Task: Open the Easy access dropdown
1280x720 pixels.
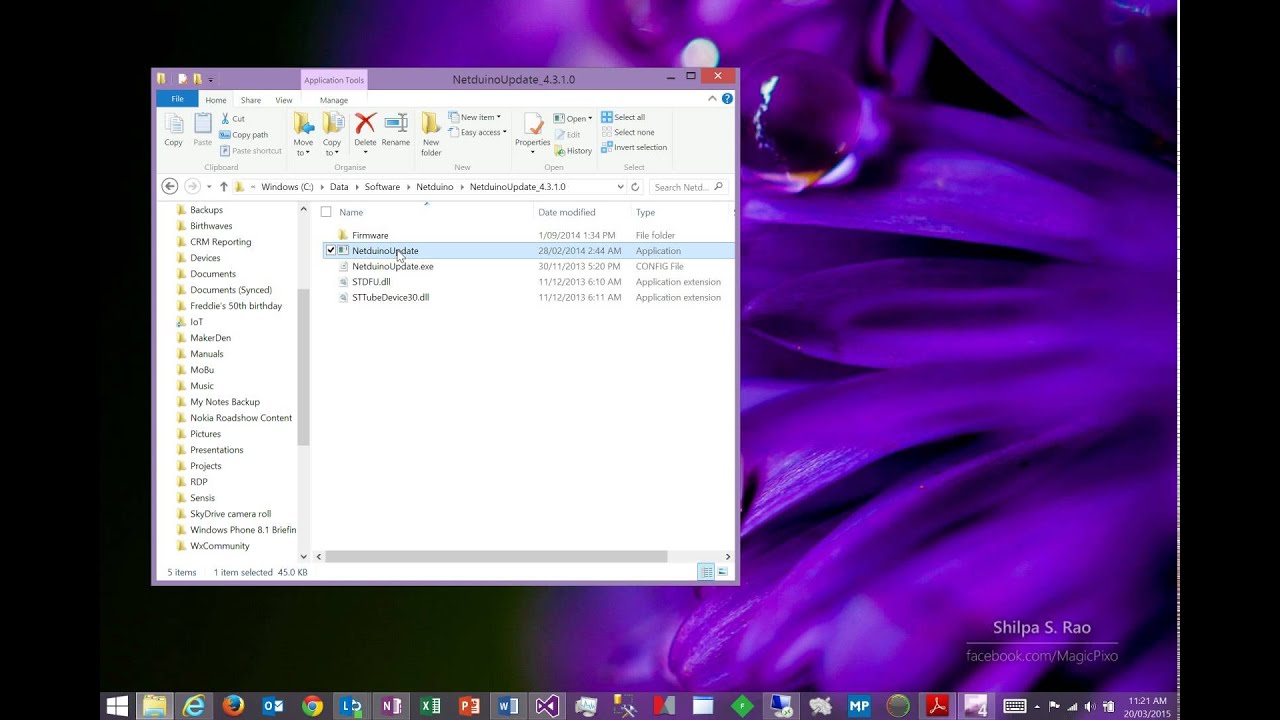Action: coord(481,132)
